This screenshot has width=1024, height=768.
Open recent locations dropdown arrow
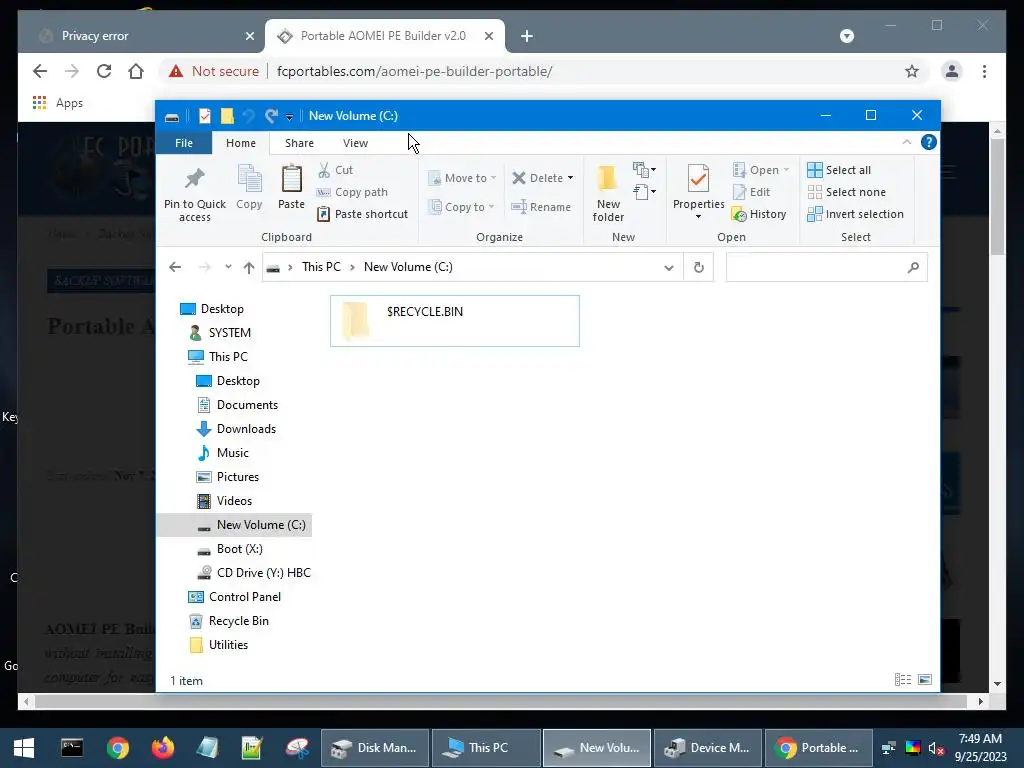(228, 267)
